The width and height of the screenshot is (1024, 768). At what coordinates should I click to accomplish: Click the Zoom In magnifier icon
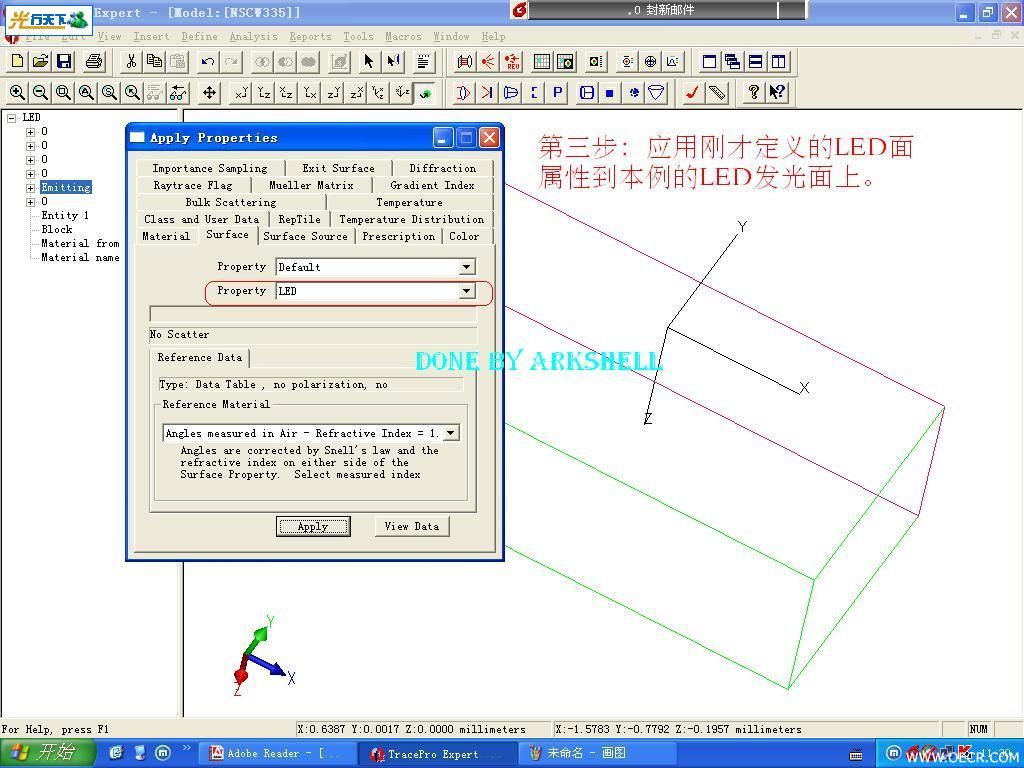point(18,93)
